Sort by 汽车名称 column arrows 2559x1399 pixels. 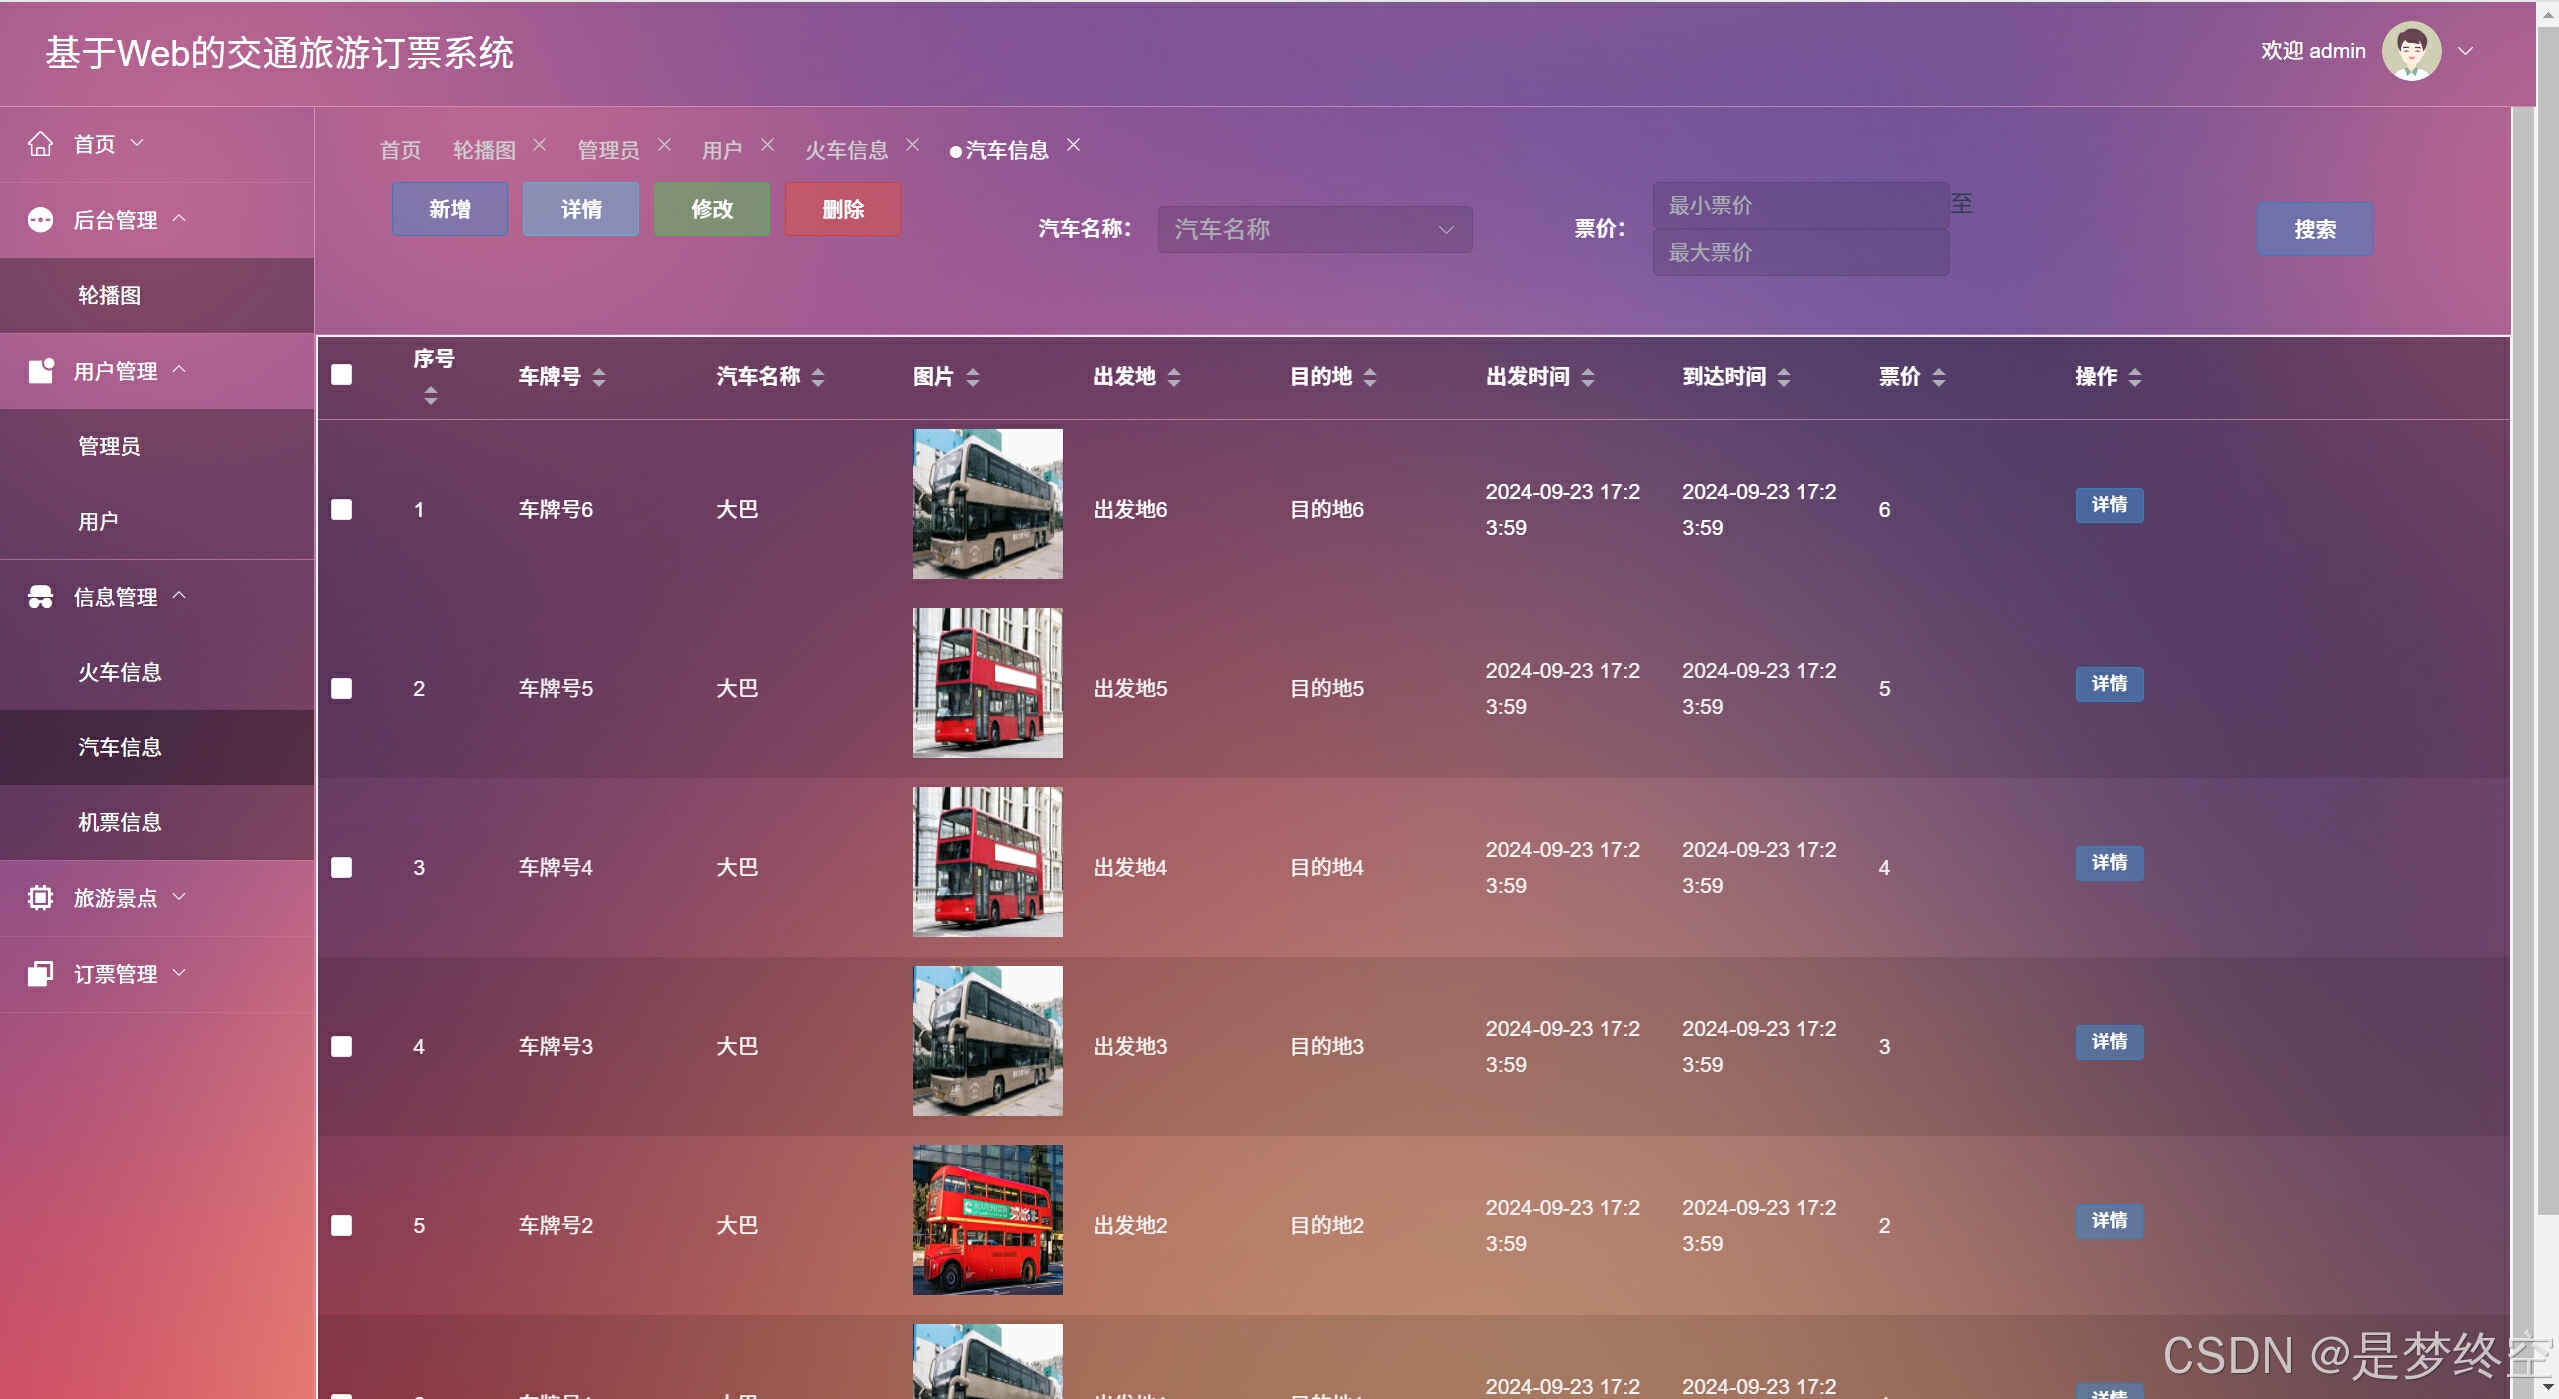(x=818, y=377)
